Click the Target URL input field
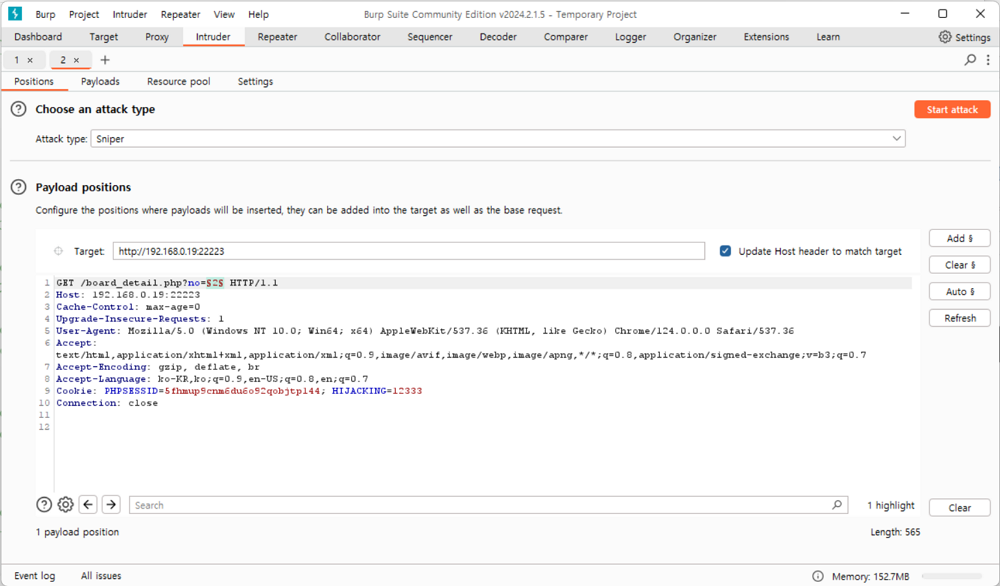 409,251
